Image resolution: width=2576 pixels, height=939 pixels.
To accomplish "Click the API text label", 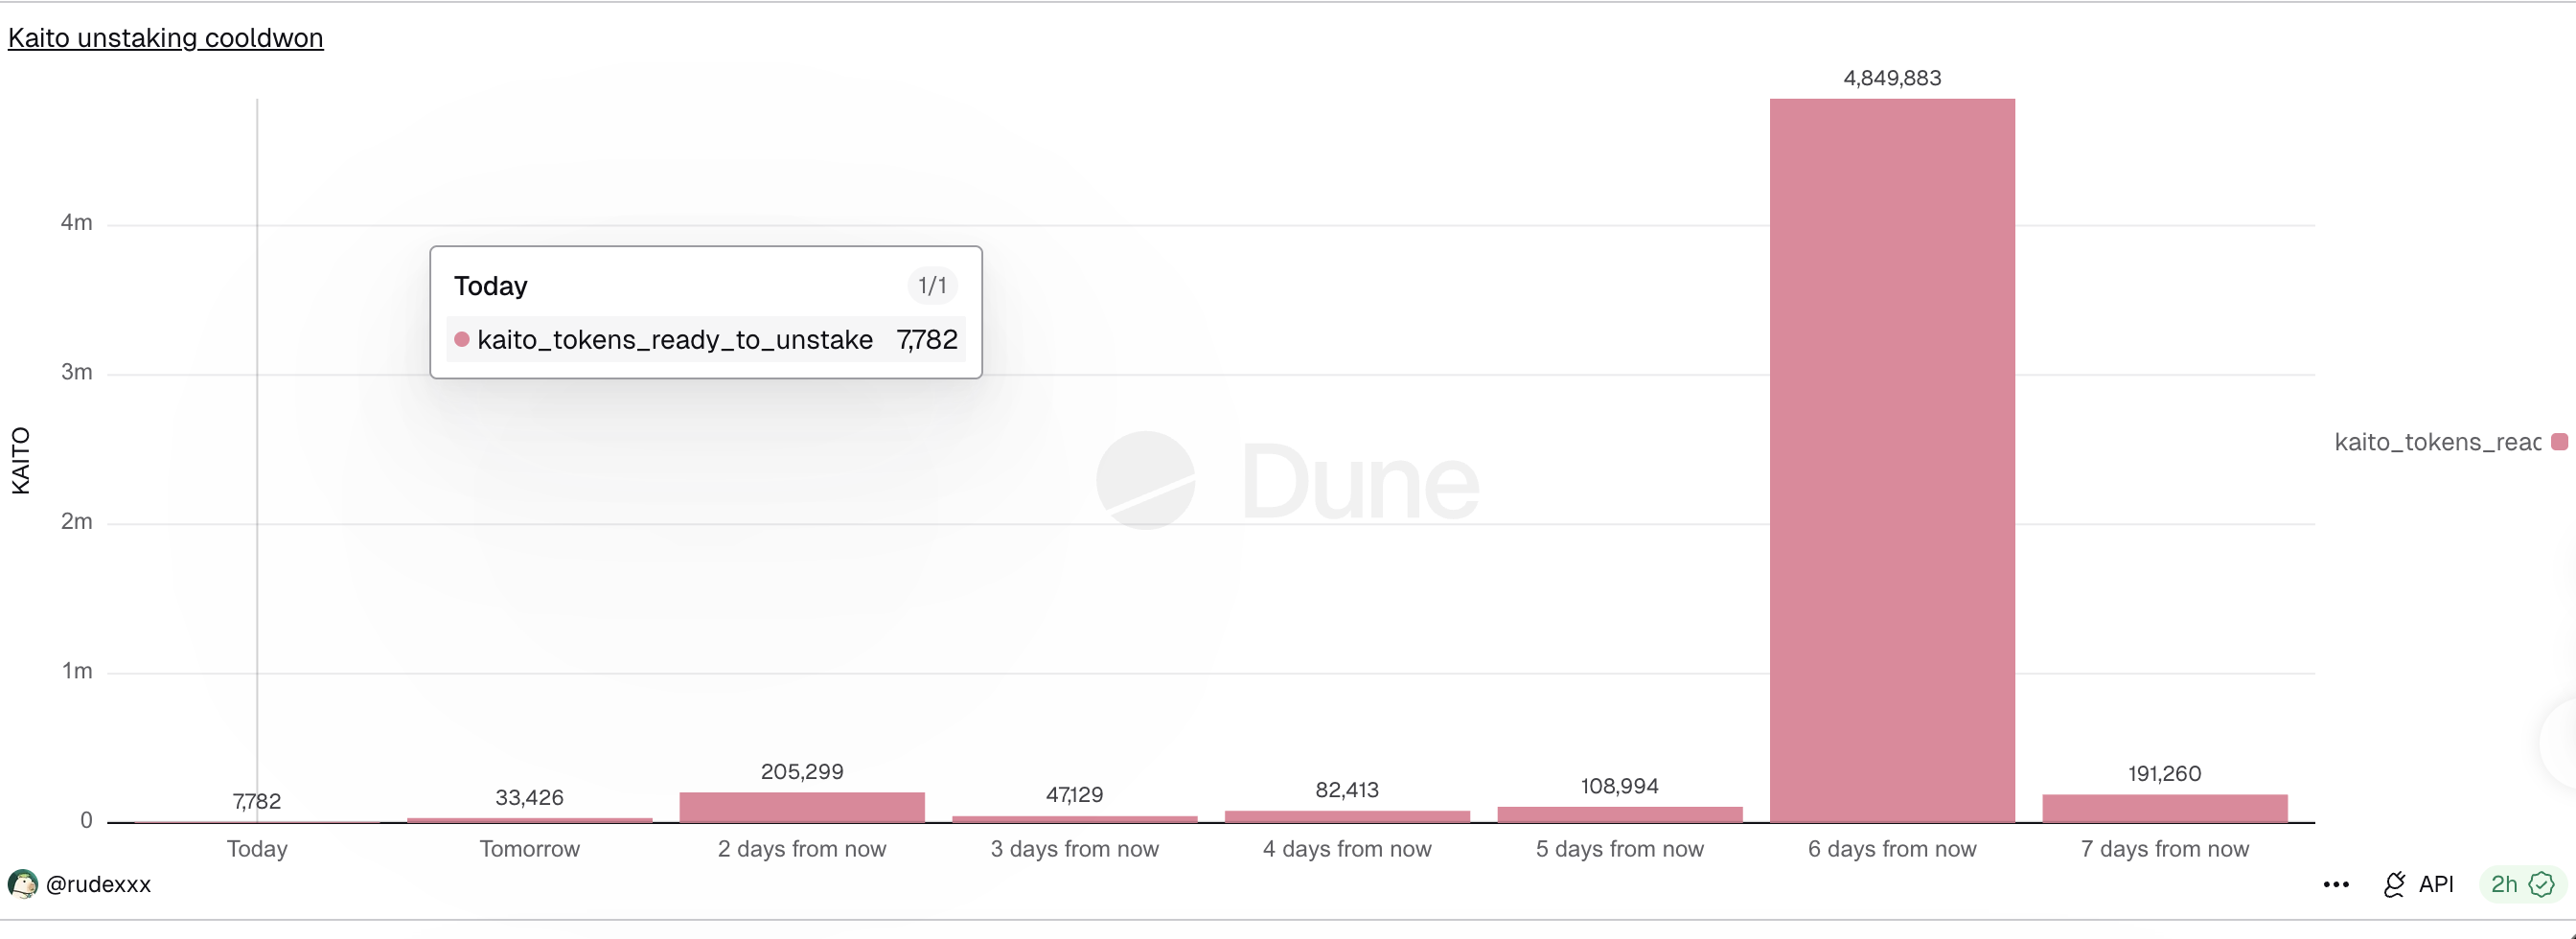I will click(x=2436, y=884).
